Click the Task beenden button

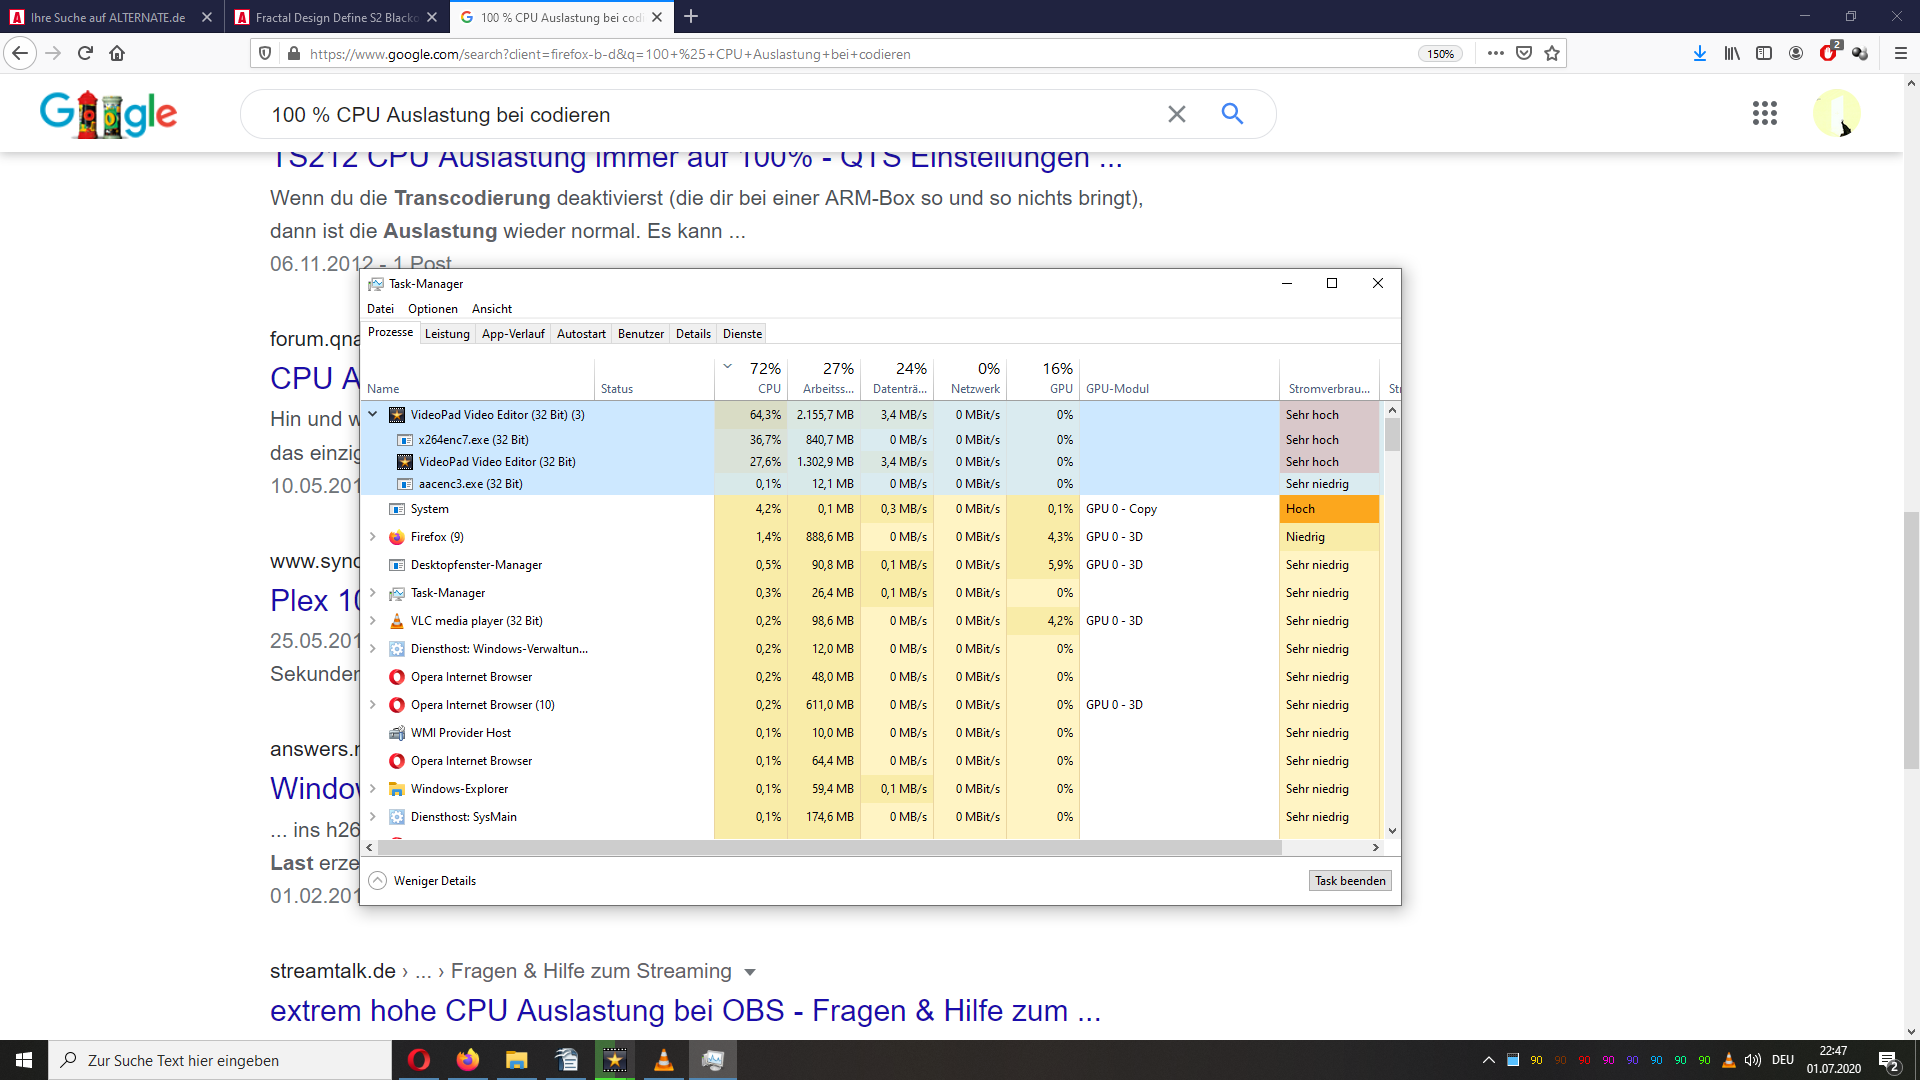1349,881
